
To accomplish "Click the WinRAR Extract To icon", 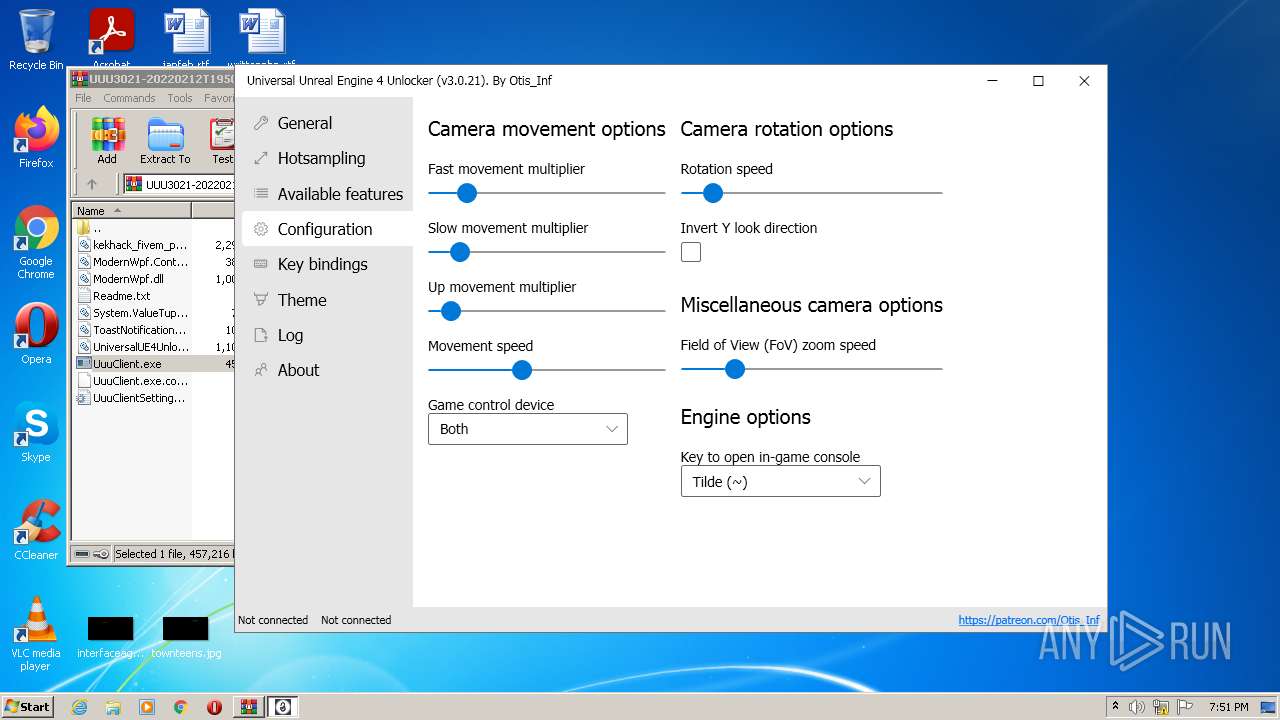I will point(165,141).
